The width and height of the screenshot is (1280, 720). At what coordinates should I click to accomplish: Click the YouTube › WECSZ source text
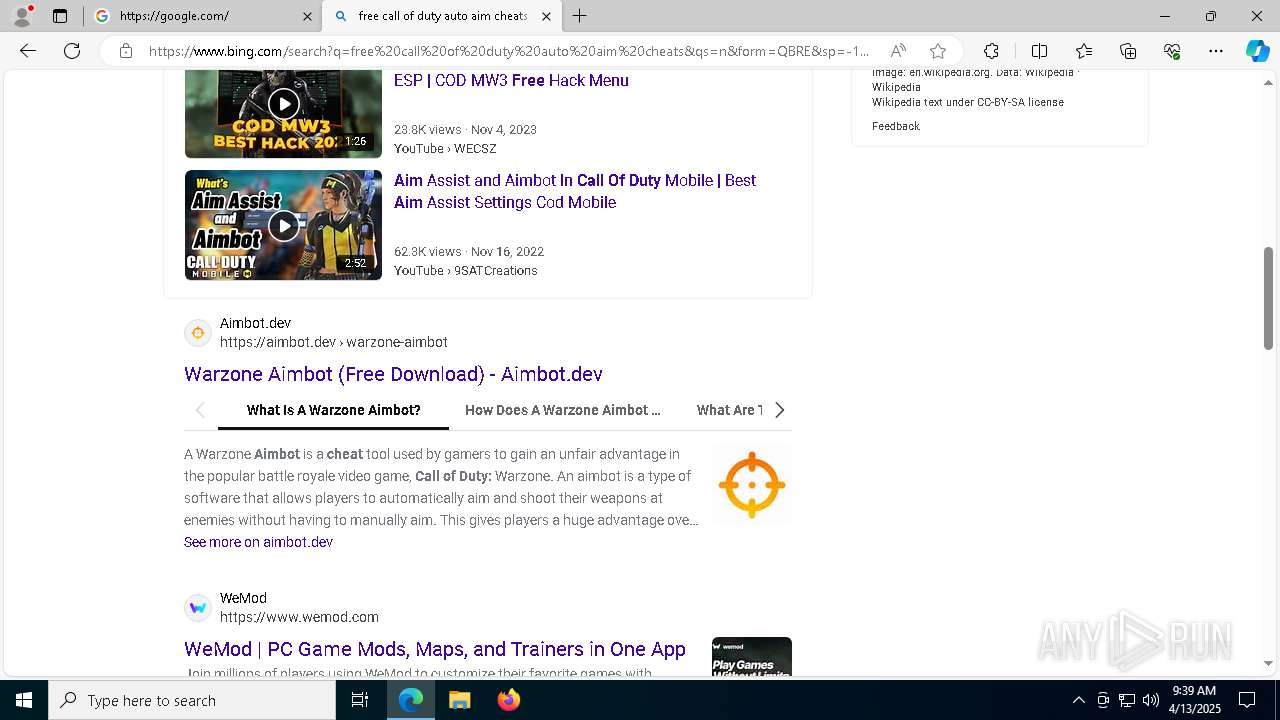pos(445,148)
